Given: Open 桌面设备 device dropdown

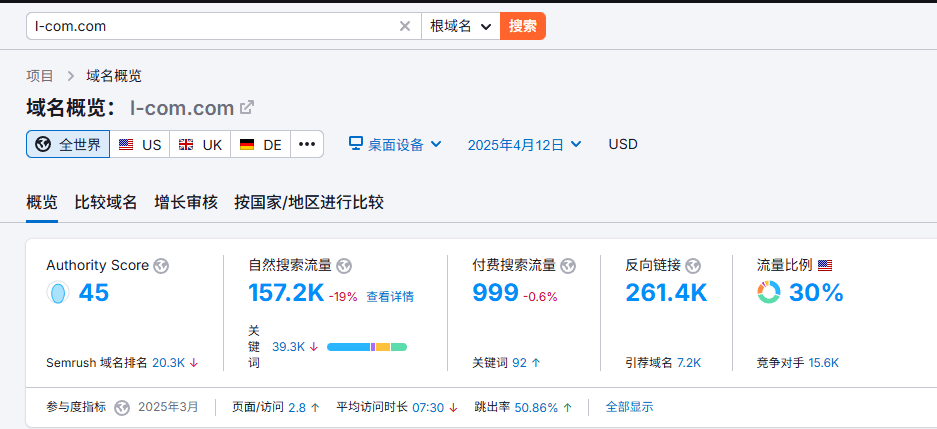Looking at the screenshot, I should click(x=396, y=144).
